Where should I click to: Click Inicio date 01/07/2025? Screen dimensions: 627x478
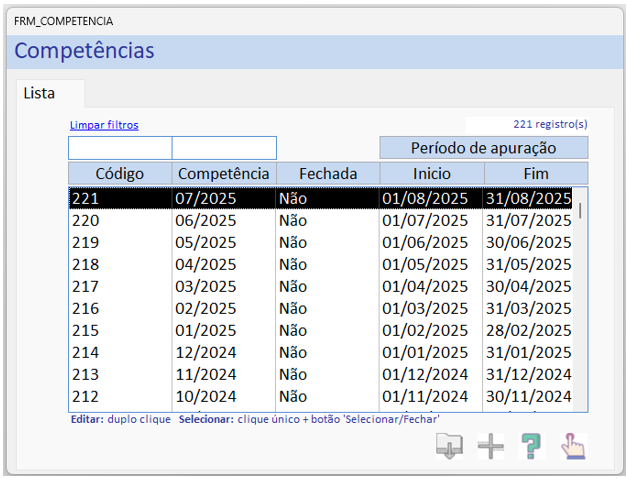tap(425, 220)
